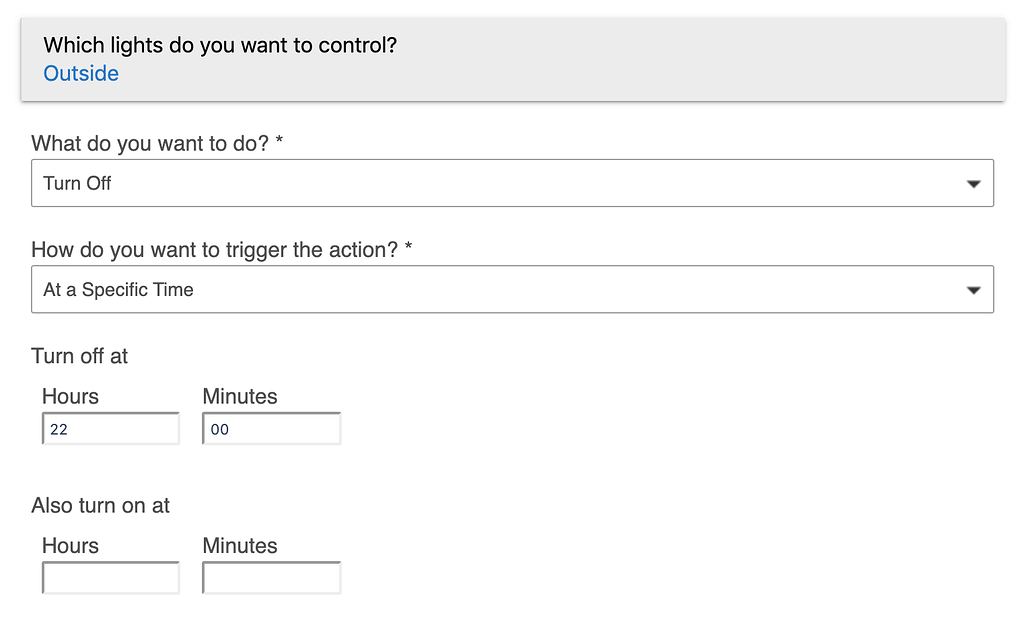Click the "How do you want to trigger the action?" label

pyautogui.click(x=214, y=250)
